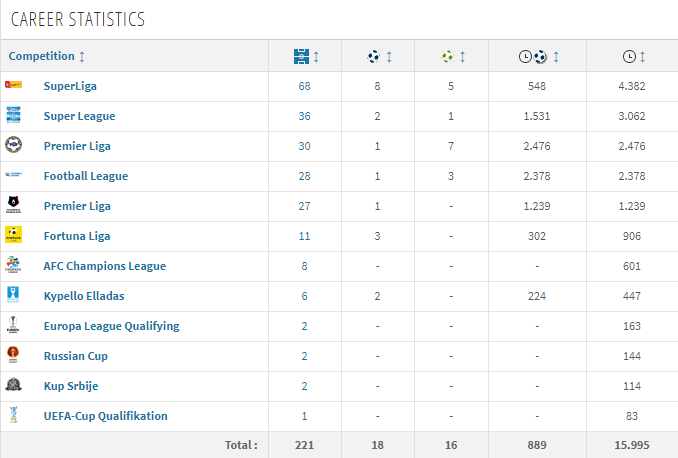Sort by minutes played clock icon column
The image size is (678, 458).
click(629, 57)
